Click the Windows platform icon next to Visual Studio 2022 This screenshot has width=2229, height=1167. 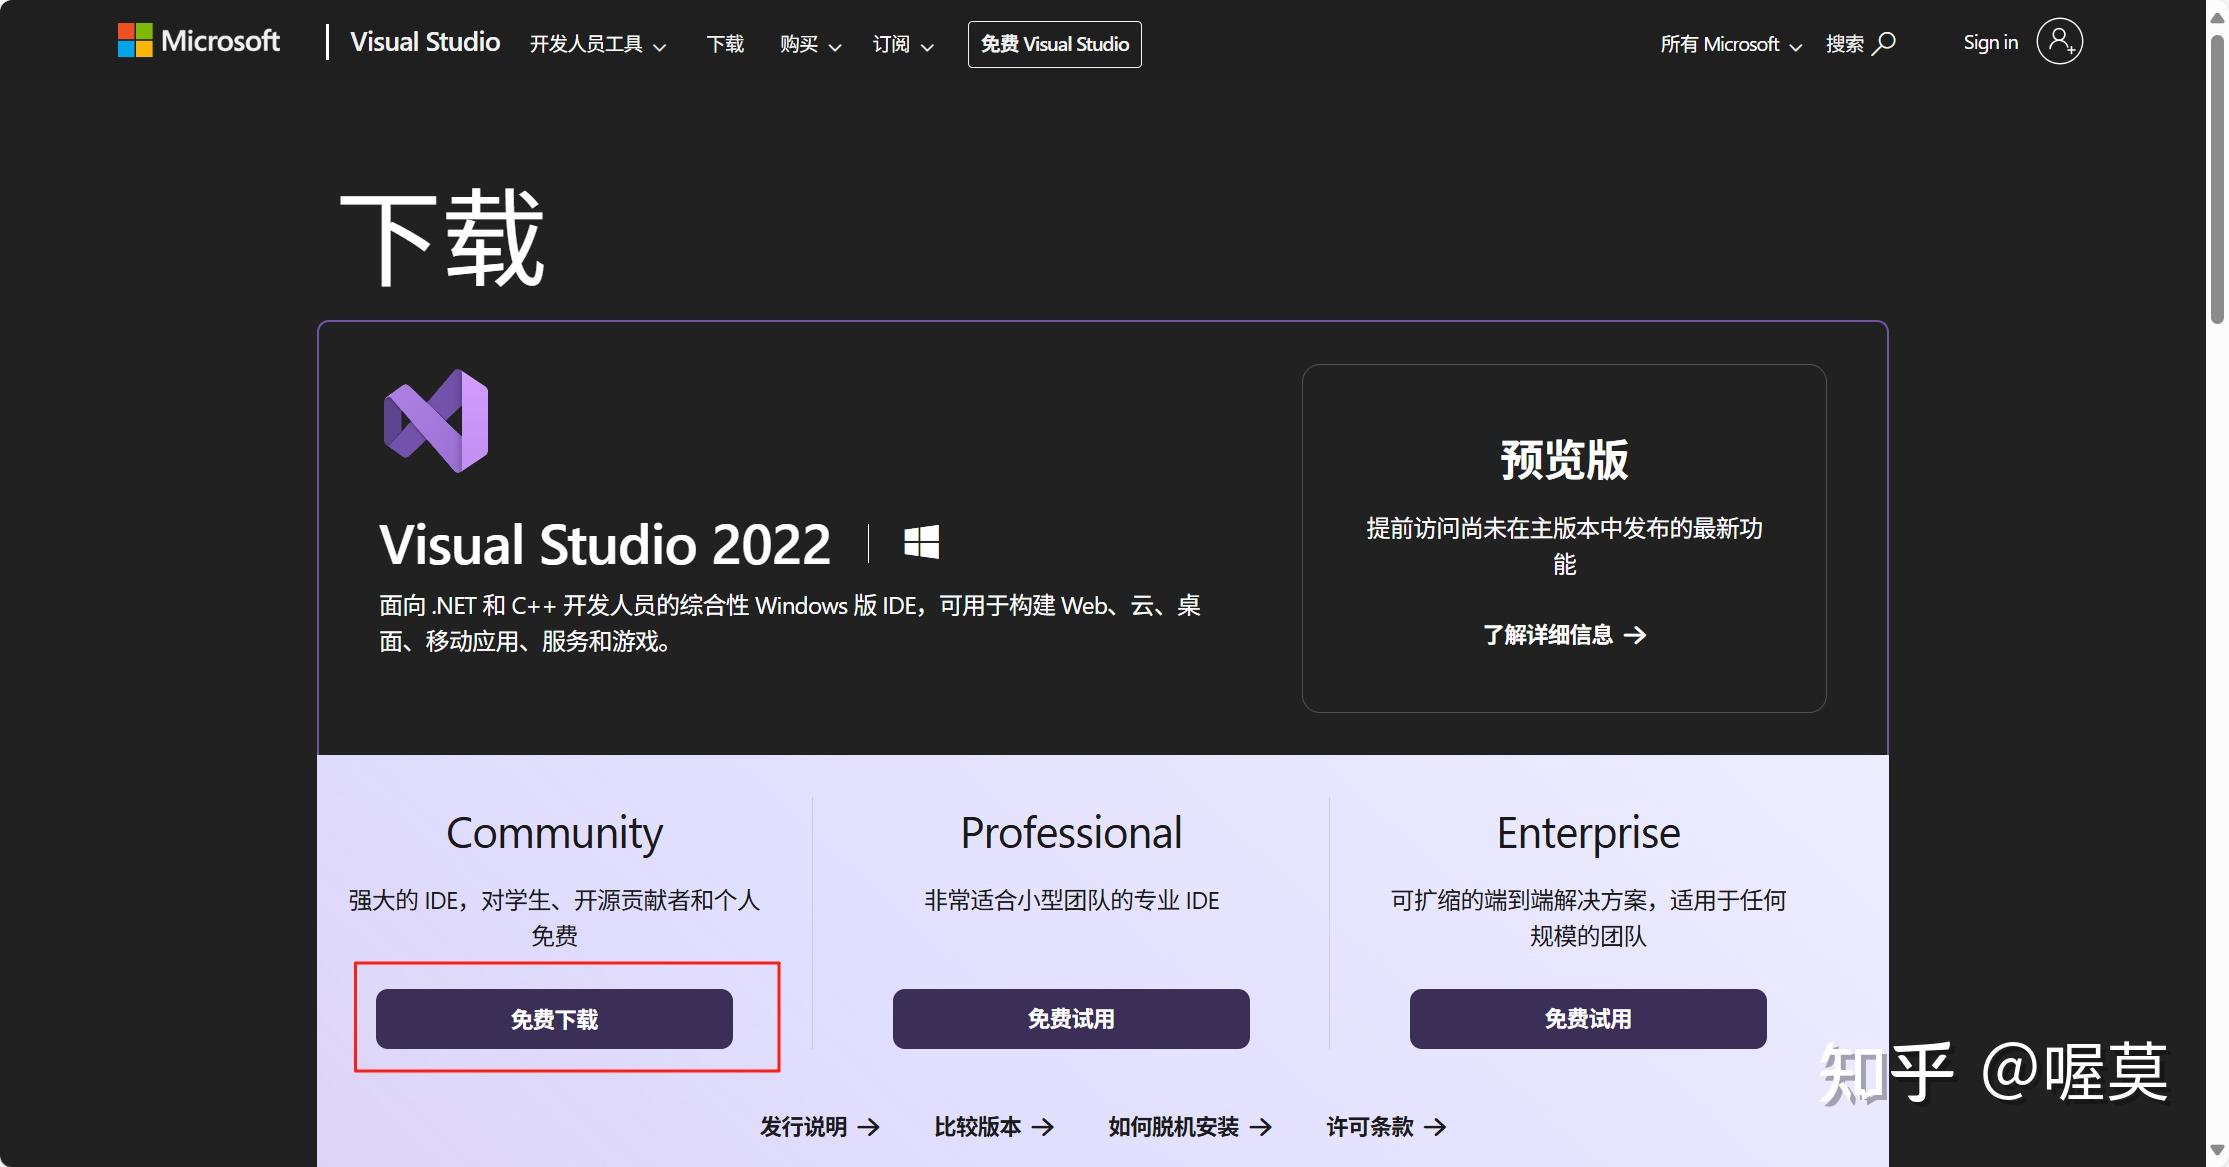coord(921,543)
